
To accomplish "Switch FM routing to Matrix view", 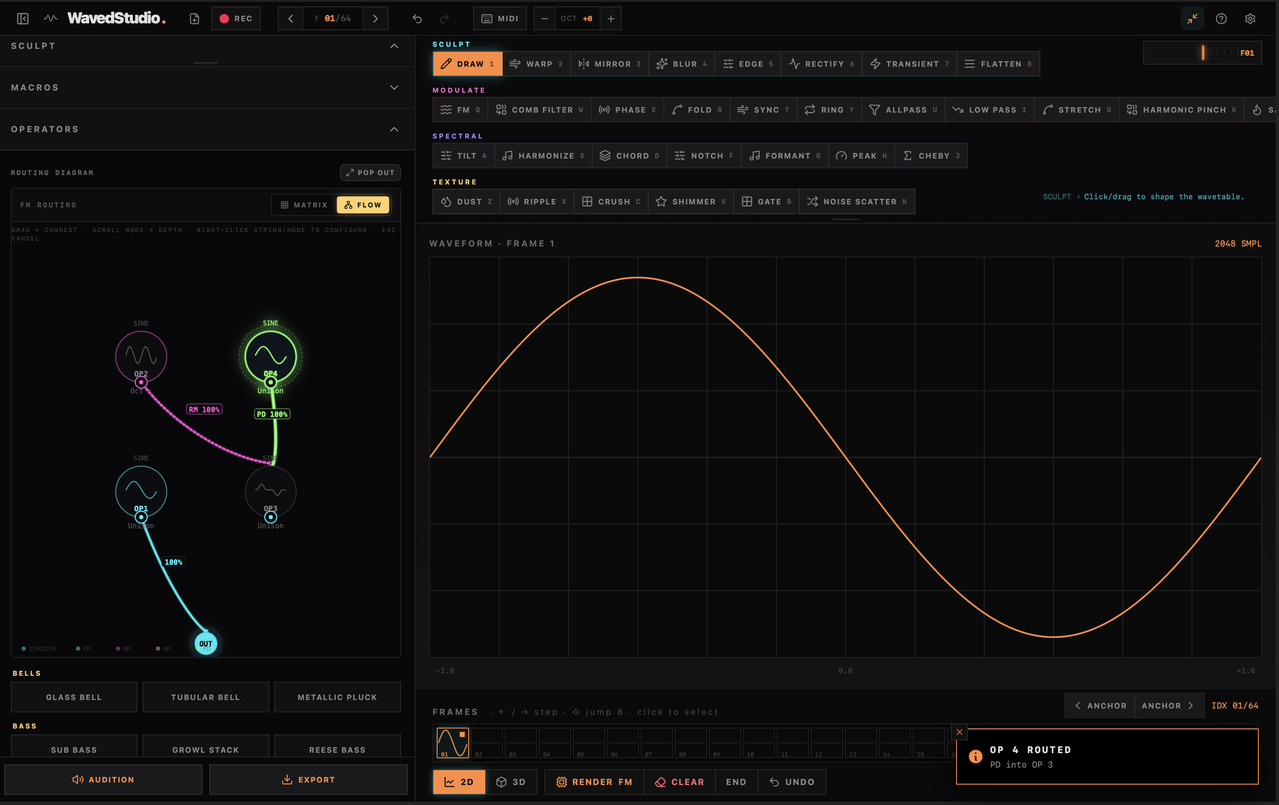I will [x=304, y=205].
